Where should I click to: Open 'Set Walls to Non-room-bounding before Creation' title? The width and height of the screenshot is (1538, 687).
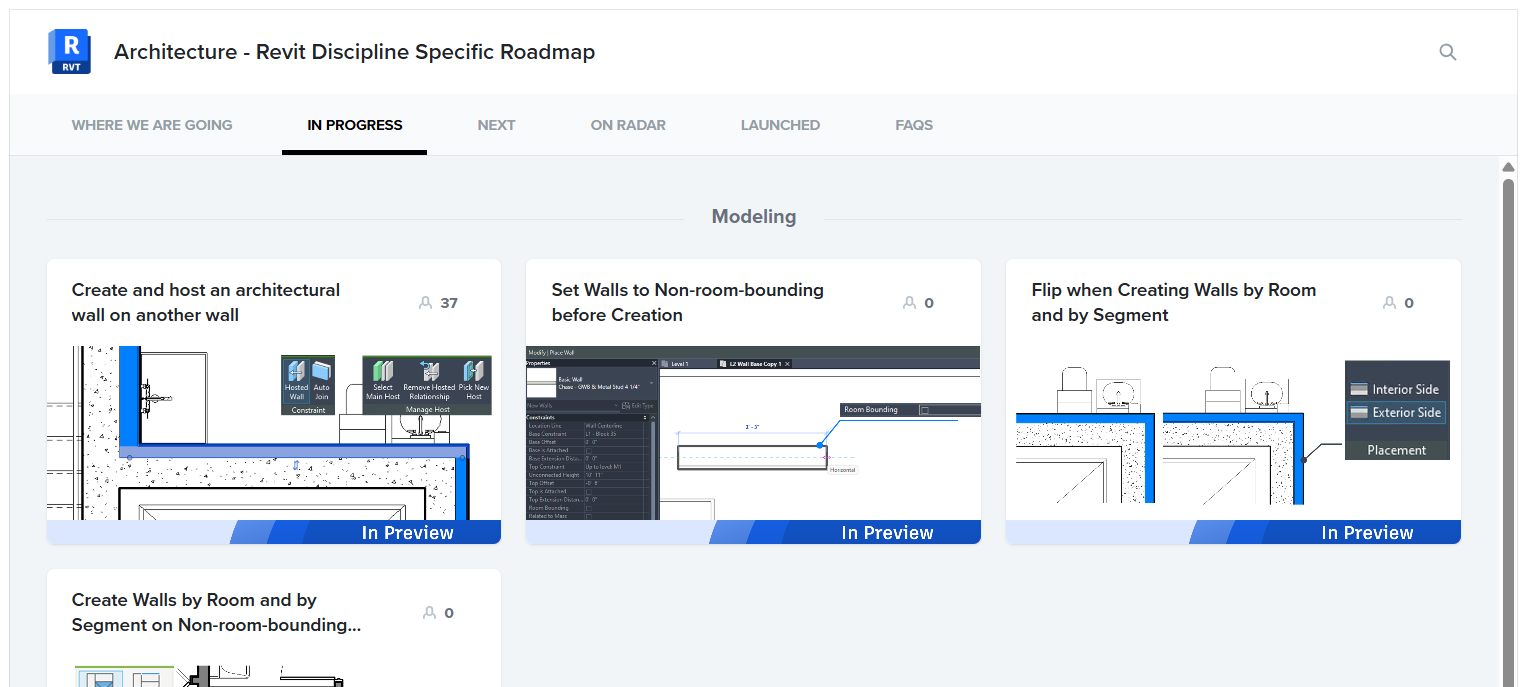coord(687,302)
